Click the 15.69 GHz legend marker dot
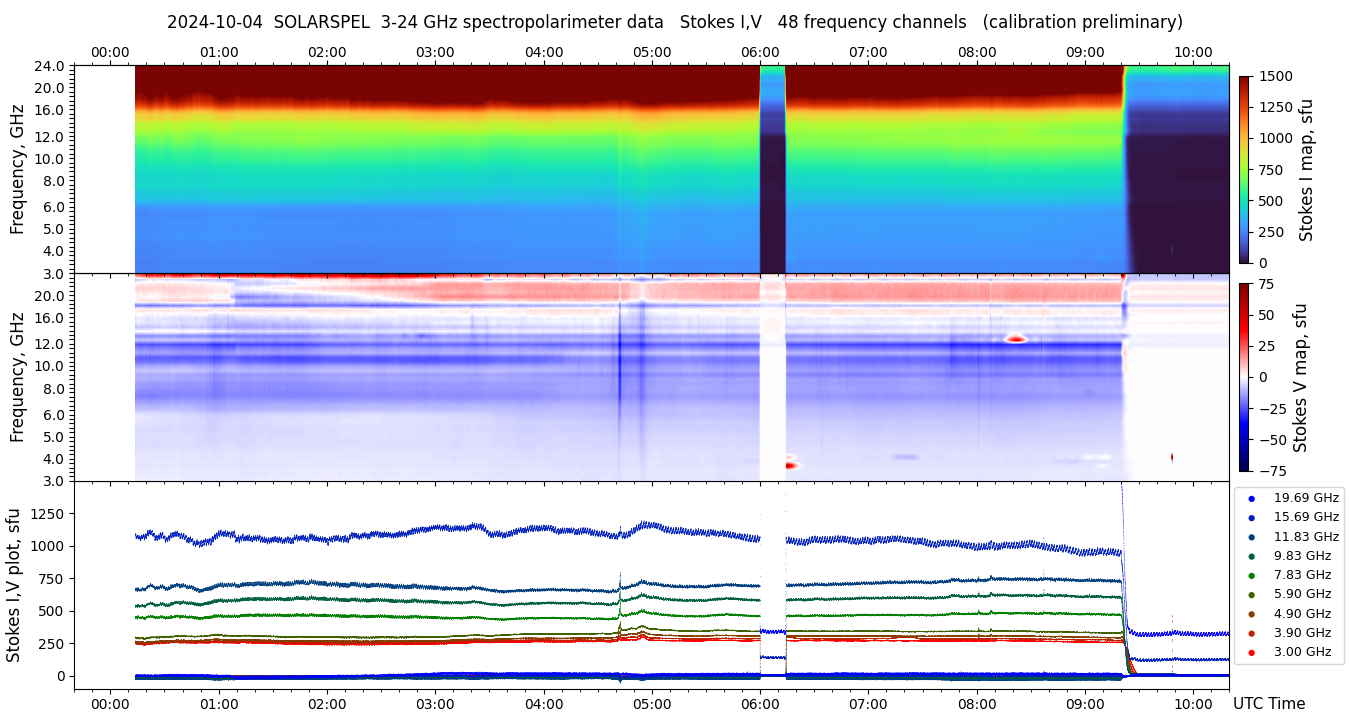The height and width of the screenshot is (725, 1350). click(1251, 517)
